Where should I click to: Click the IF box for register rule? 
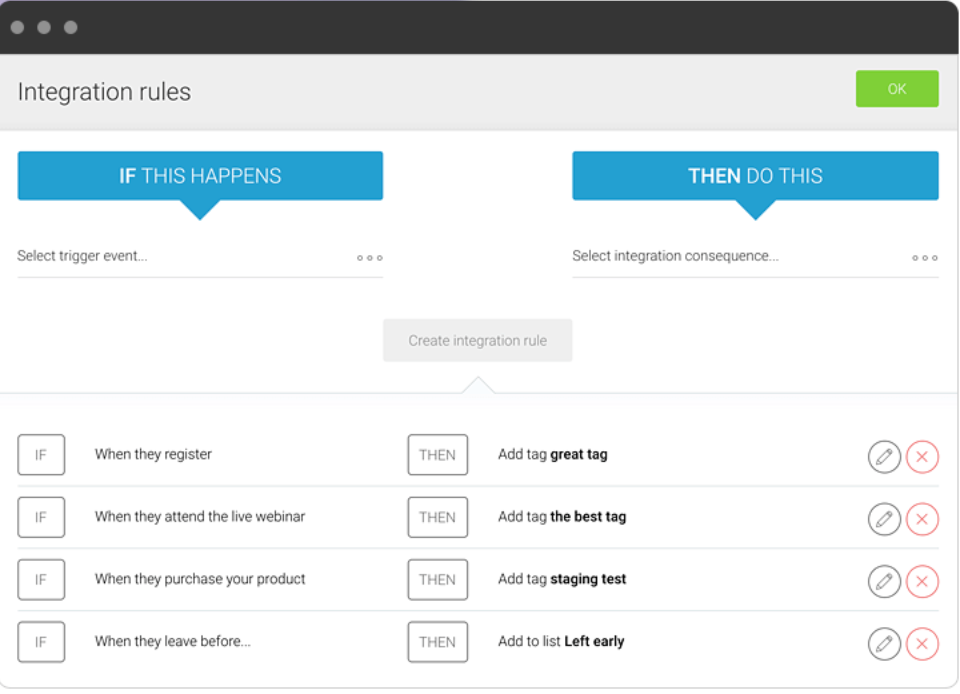[x=41, y=455]
